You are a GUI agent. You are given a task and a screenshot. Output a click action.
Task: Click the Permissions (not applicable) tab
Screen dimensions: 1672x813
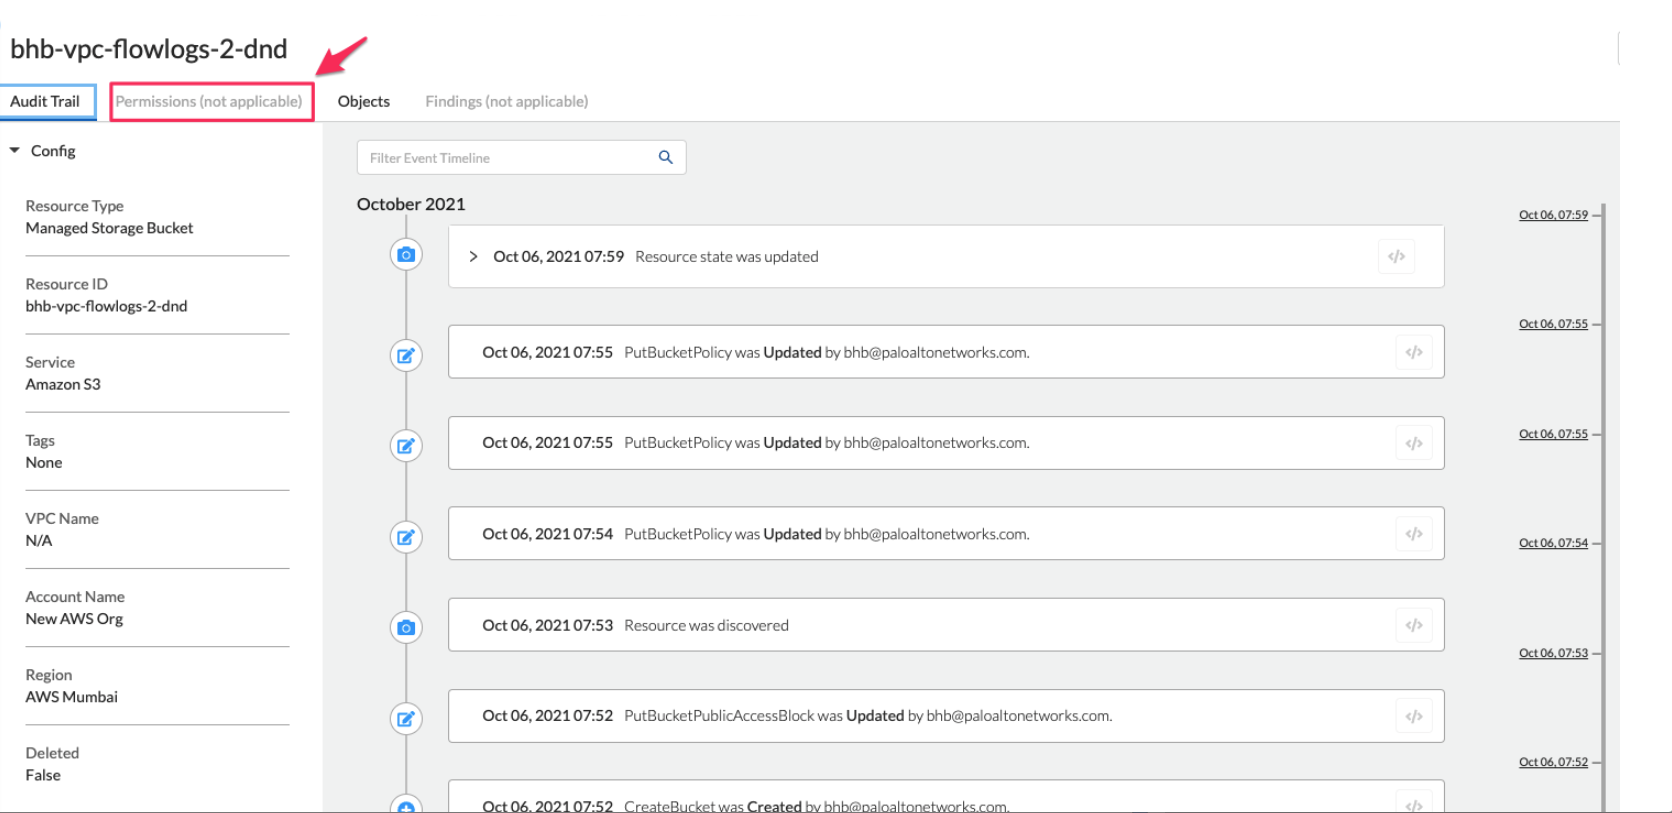click(209, 101)
